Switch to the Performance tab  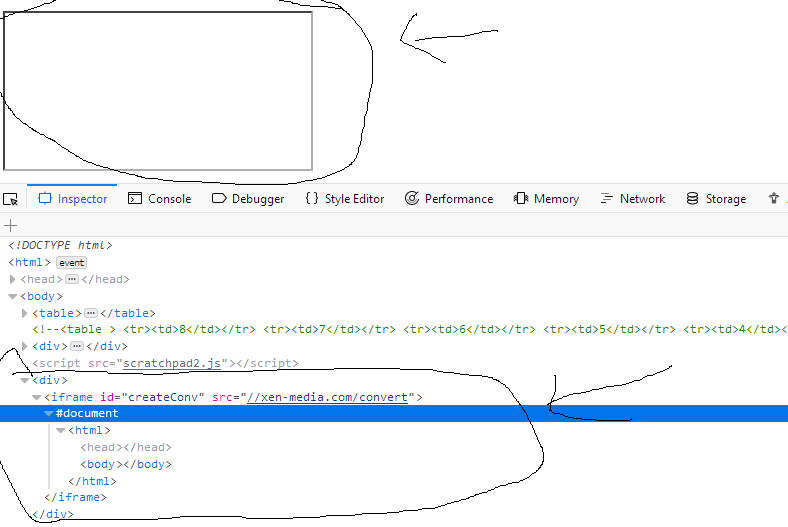tap(449, 199)
